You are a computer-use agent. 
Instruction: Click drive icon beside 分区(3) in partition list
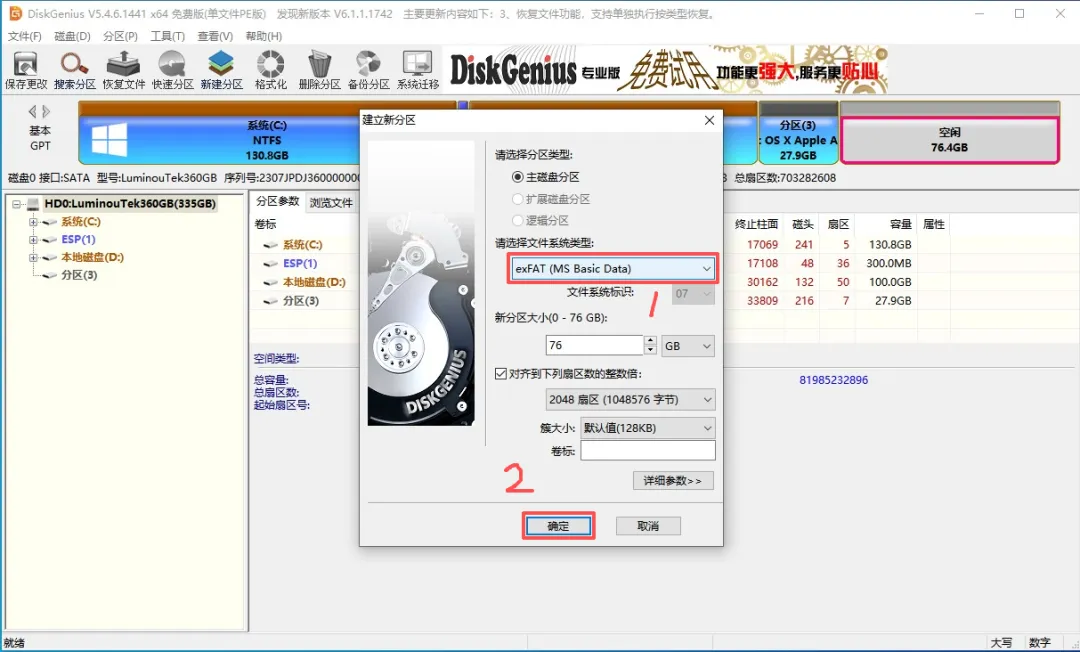coord(271,301)
